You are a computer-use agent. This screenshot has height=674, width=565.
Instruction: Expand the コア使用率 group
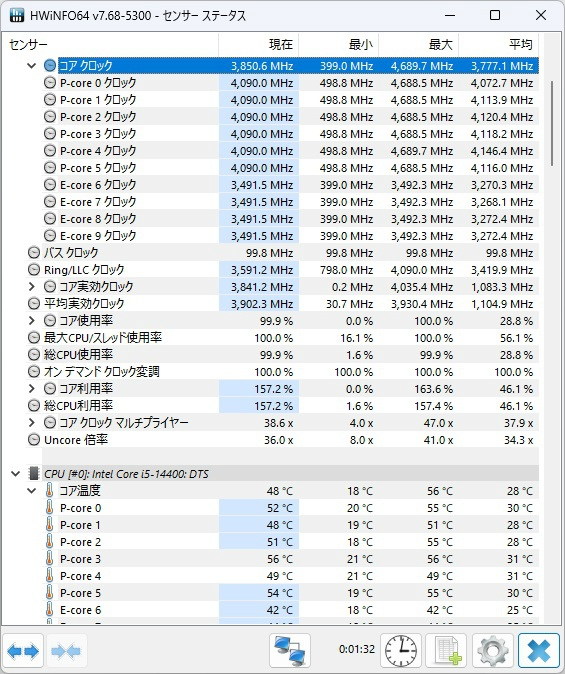click(31, 320)
